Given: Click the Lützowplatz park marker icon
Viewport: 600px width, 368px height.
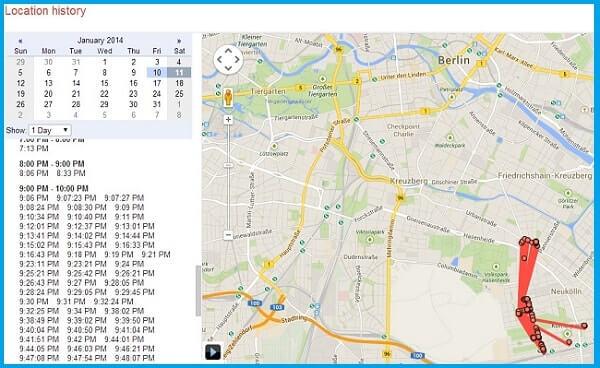Looking at the screenshot, I should pyautogui.click(x=274, y=147).
